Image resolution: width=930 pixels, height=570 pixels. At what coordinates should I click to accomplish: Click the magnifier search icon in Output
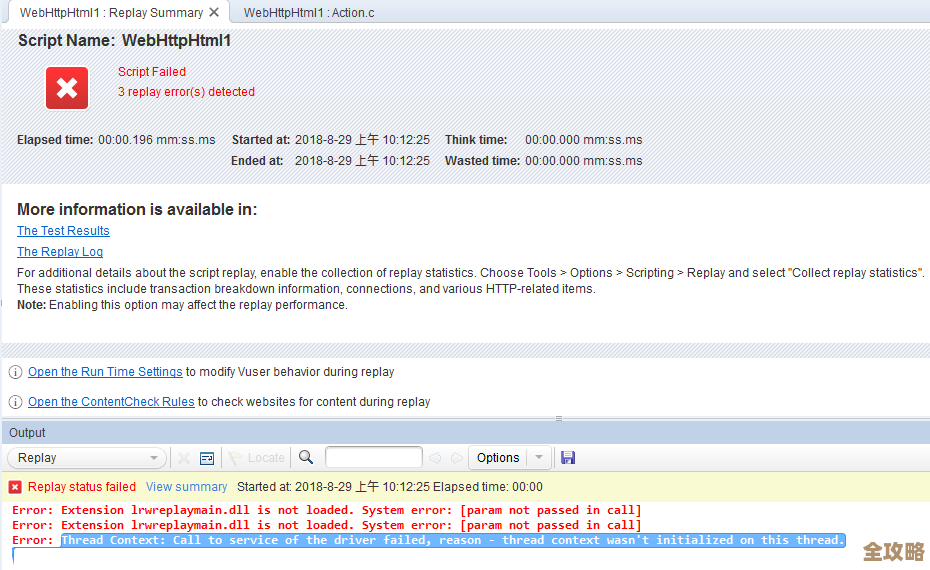(x=306, y=457)
